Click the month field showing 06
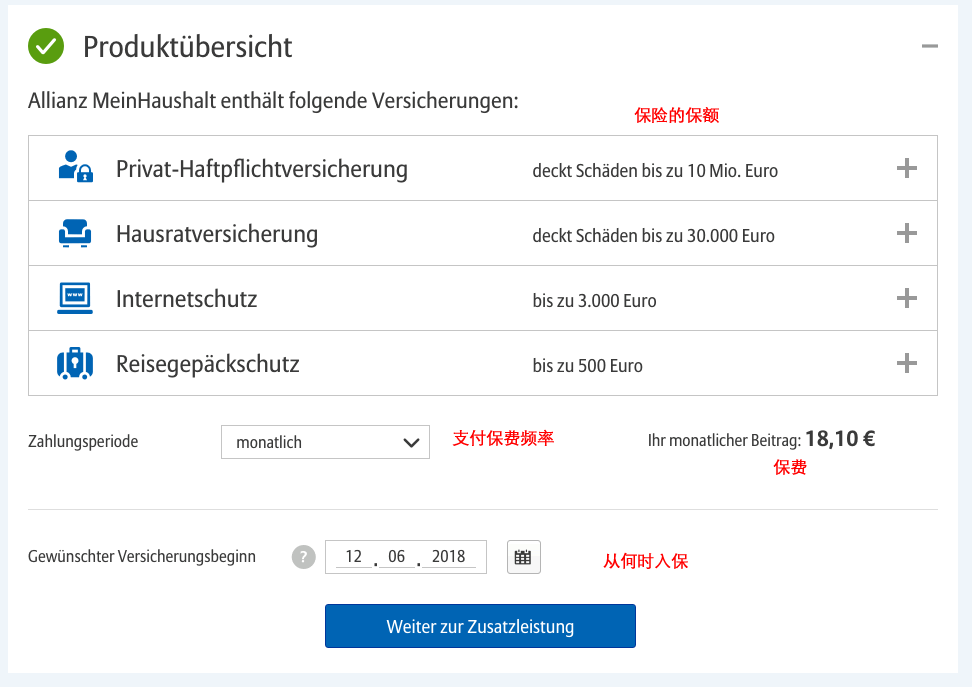972x687 pixels. tap(397, 557)
